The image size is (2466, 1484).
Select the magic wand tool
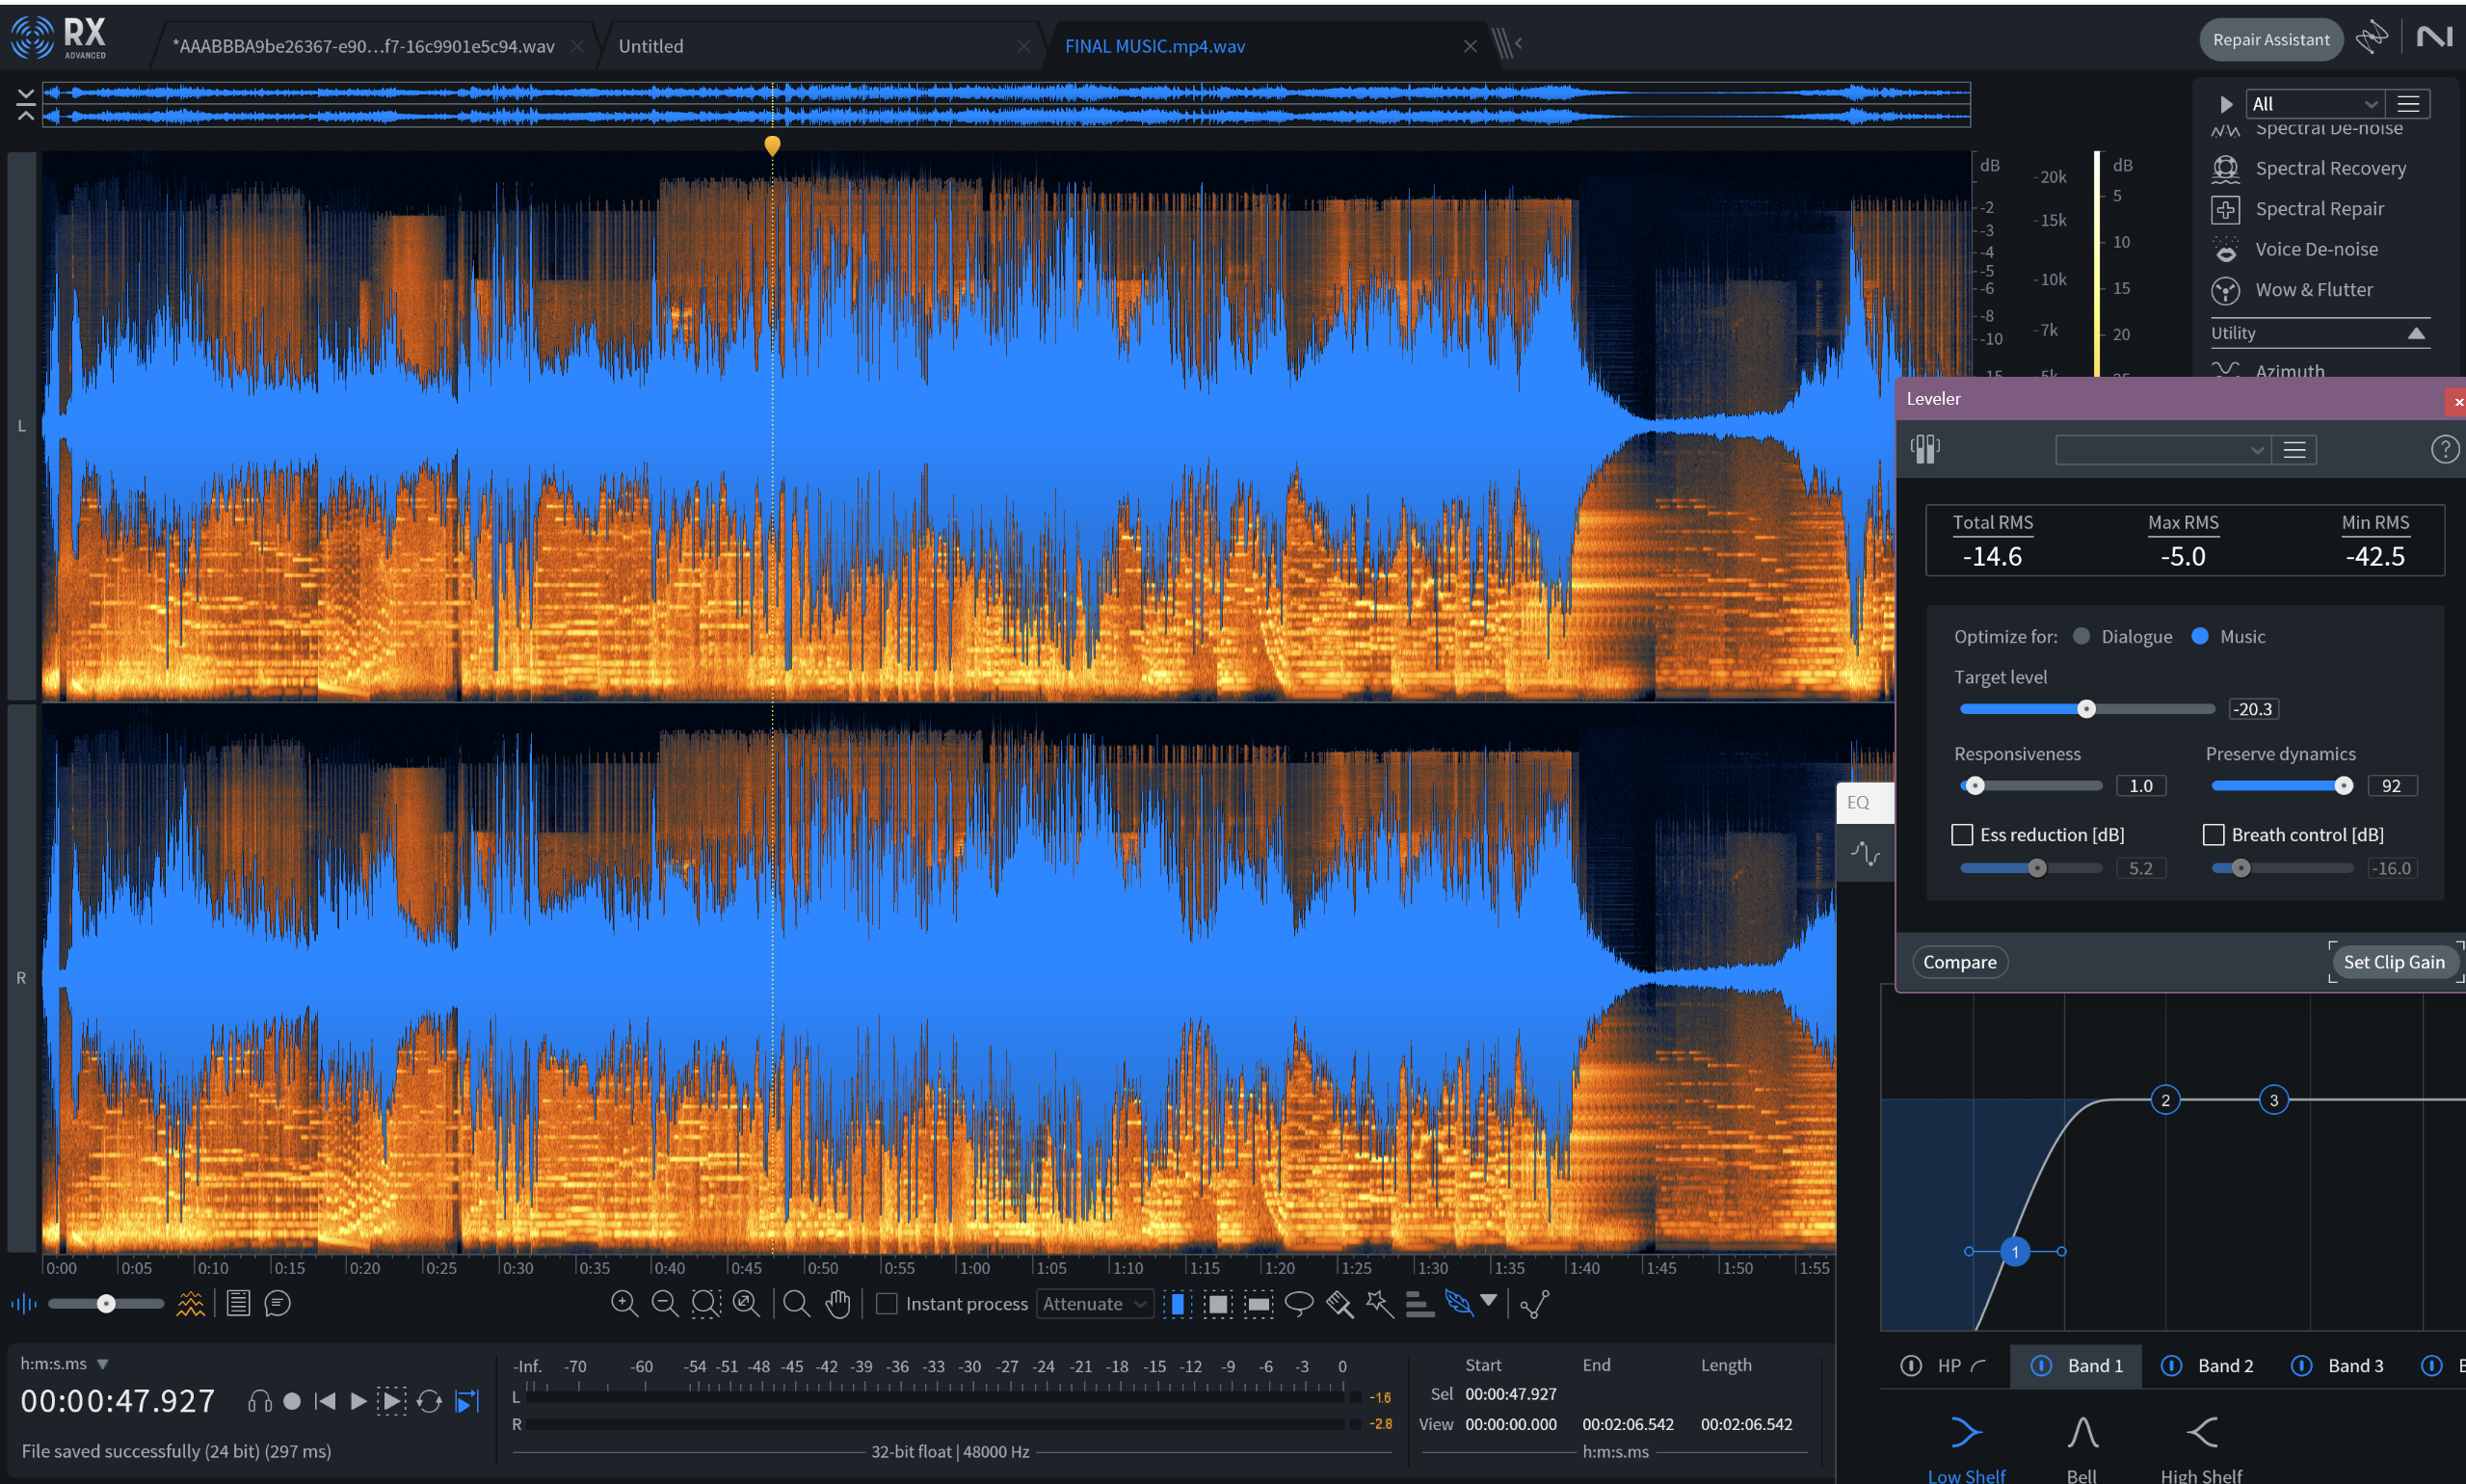point(1380,1303)
